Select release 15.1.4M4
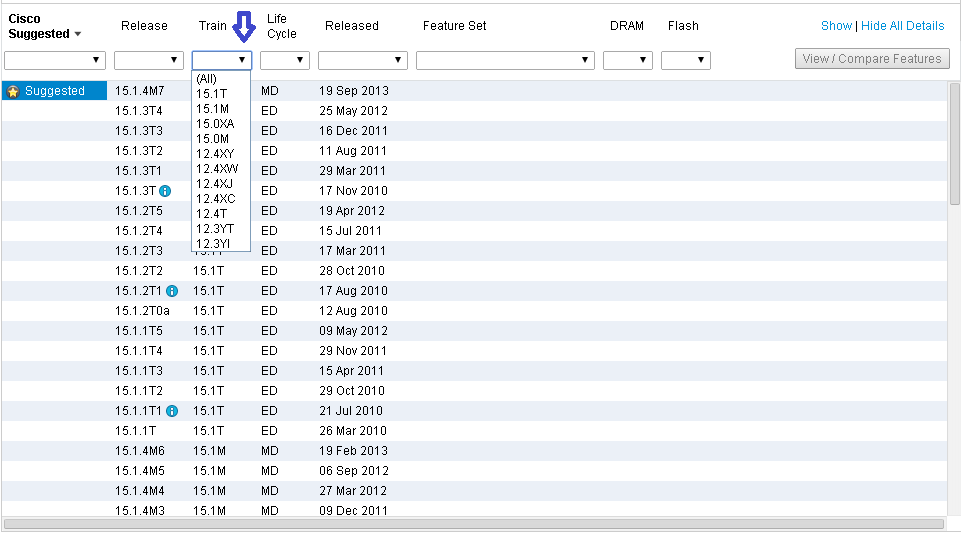The width and height of the screenshot is (965, 533). (x=140, y=491)
